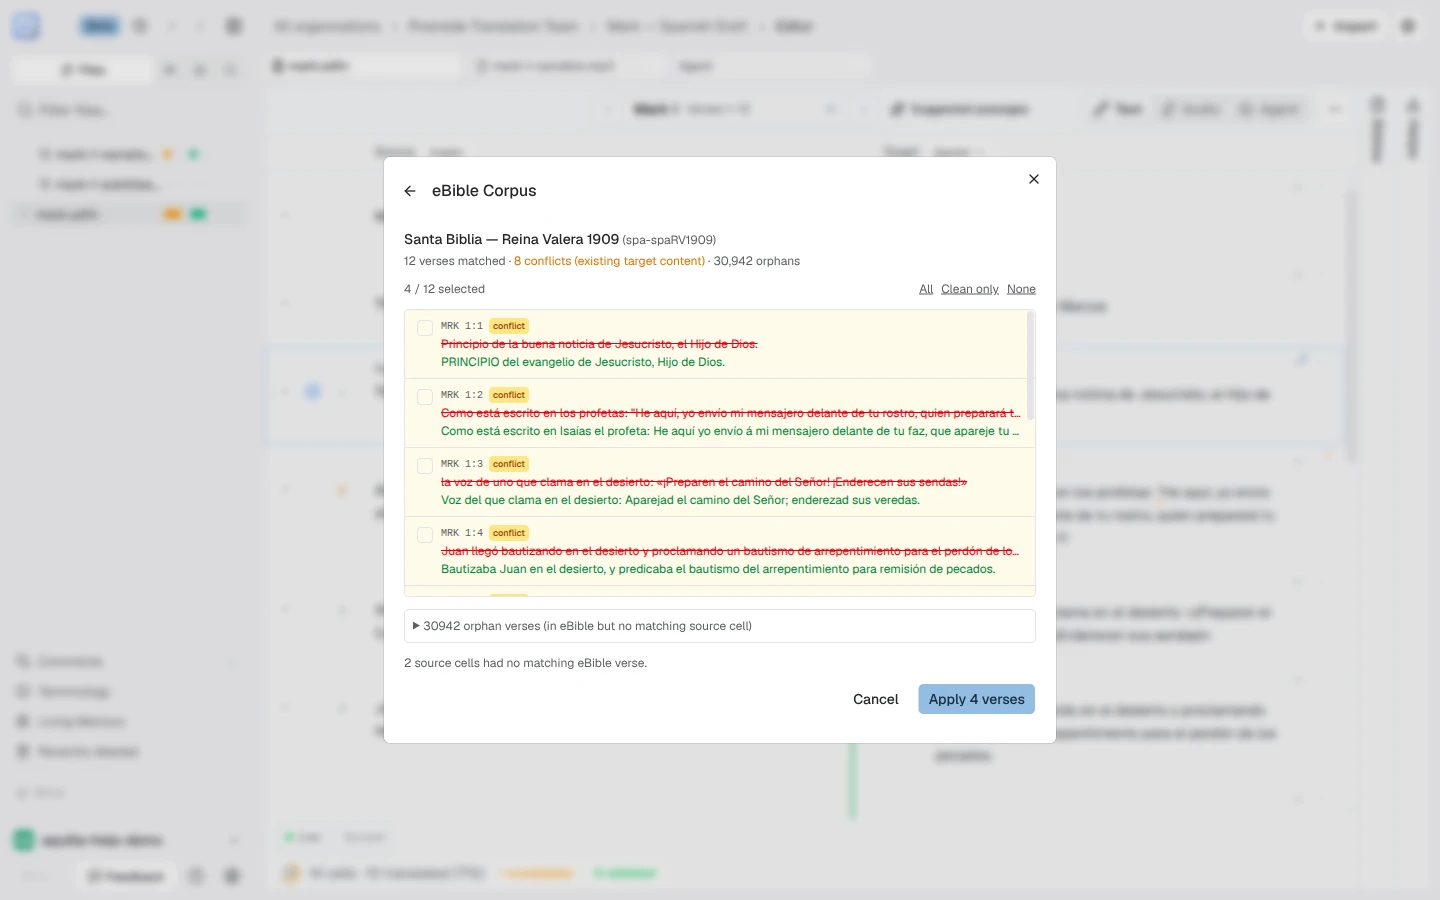1440x900 pixels.
Task: Select the MRK 1:3 verse checkbox
Action: coord(425,466)
